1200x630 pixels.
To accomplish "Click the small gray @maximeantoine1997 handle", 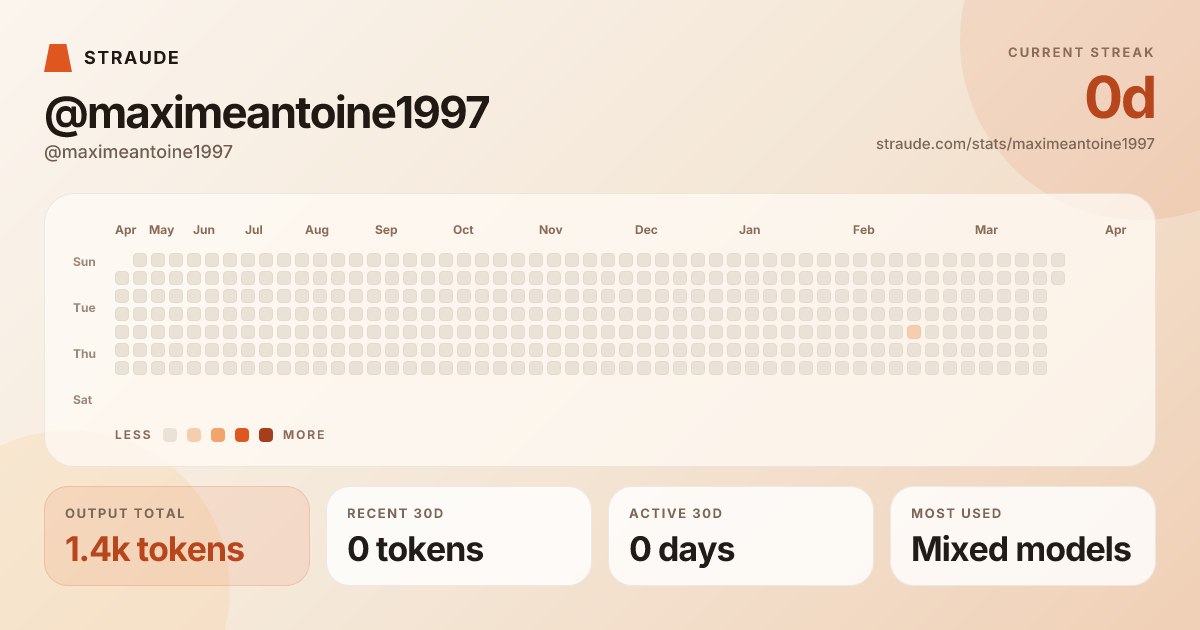I will (139, 152).
